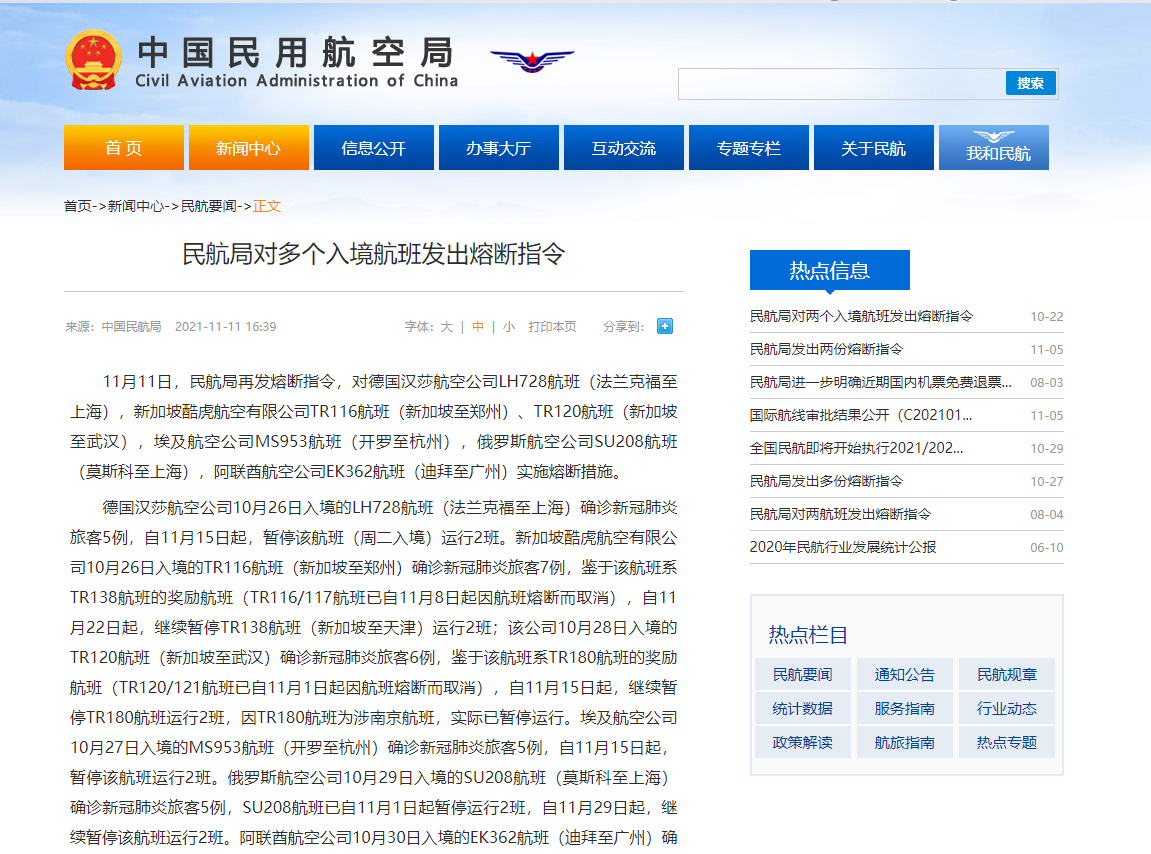Switch to 信息公开 navigation tab

[x=373, y=148]
